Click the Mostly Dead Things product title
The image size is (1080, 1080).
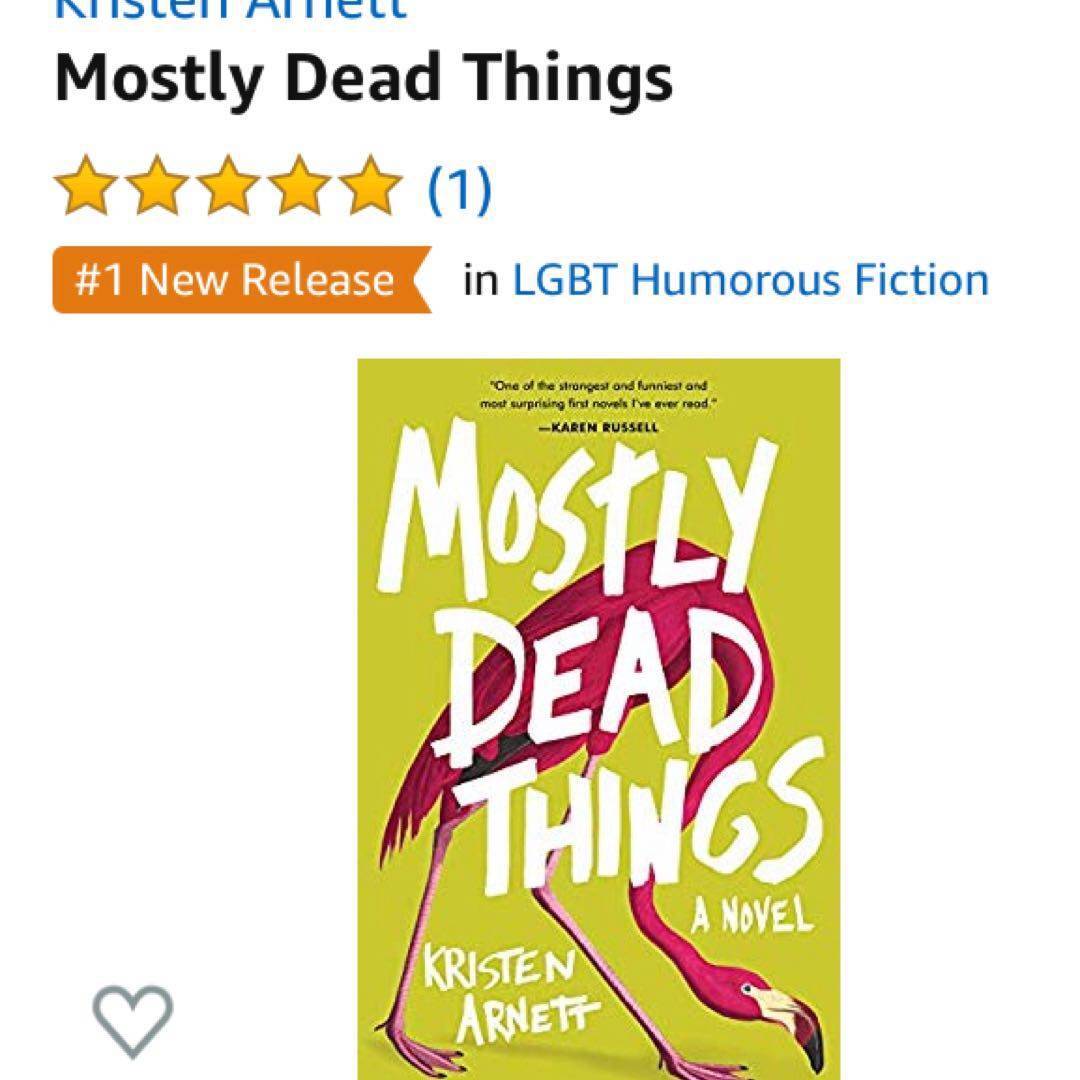pyautogui.click(x=363, y=79)
